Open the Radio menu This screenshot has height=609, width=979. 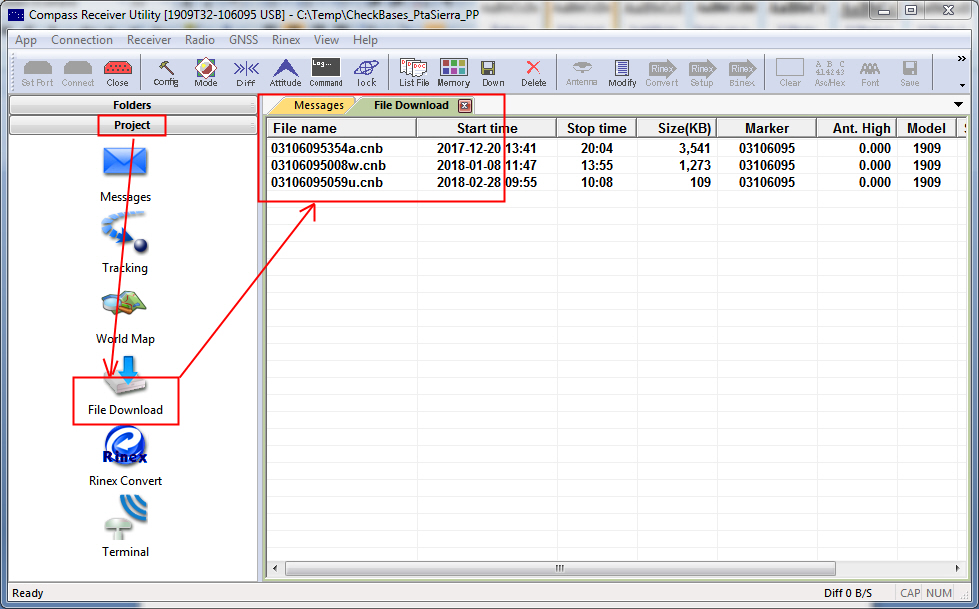point(200,40)
